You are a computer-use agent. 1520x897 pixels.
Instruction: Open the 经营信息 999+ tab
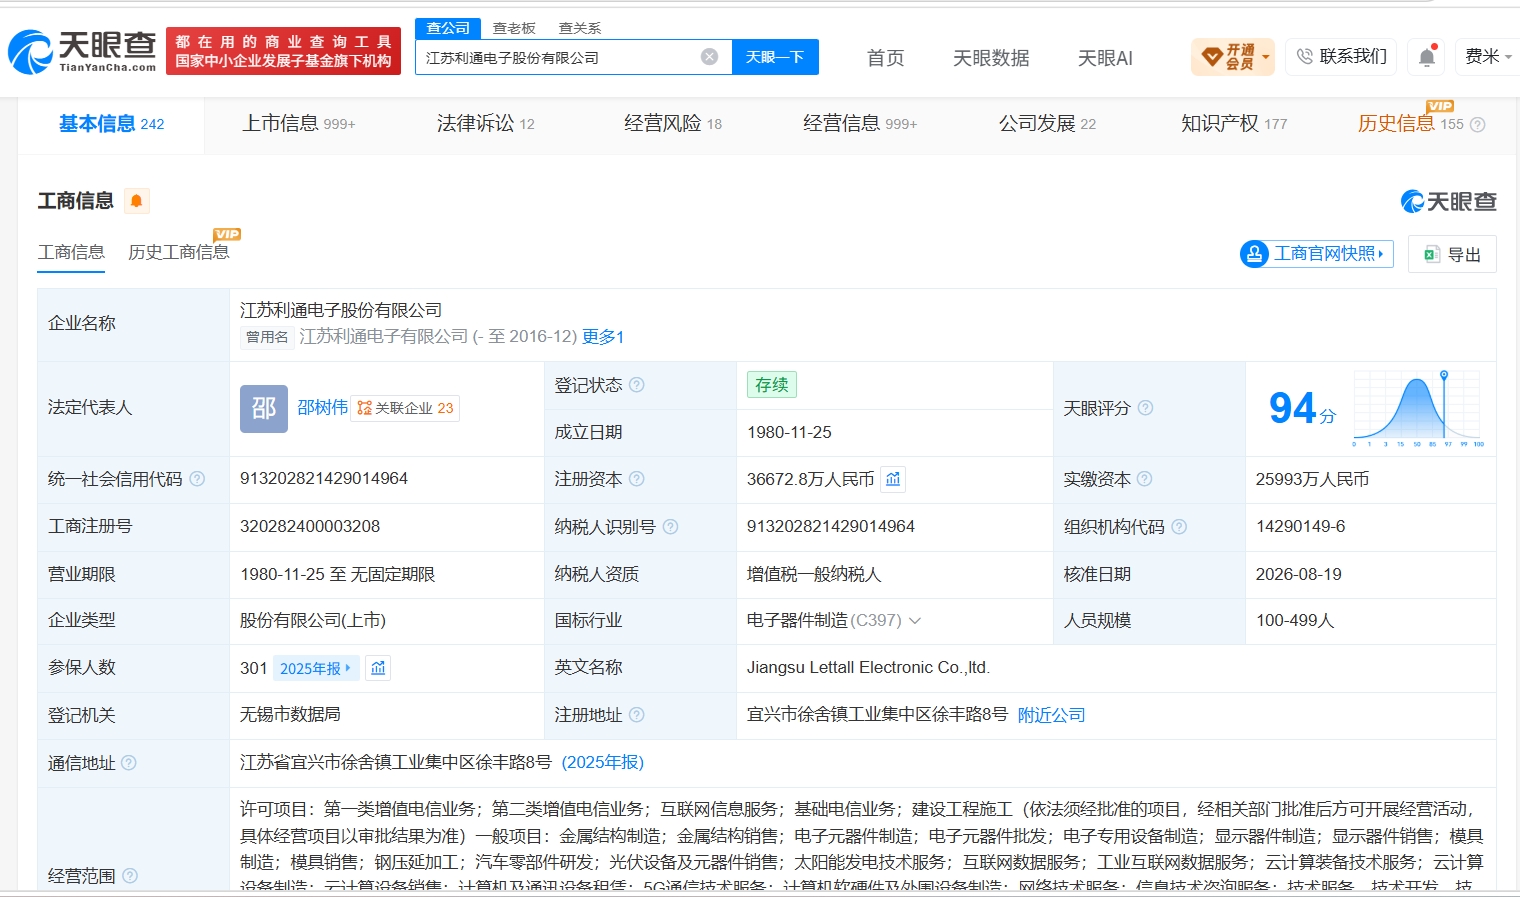pos(859,124)
